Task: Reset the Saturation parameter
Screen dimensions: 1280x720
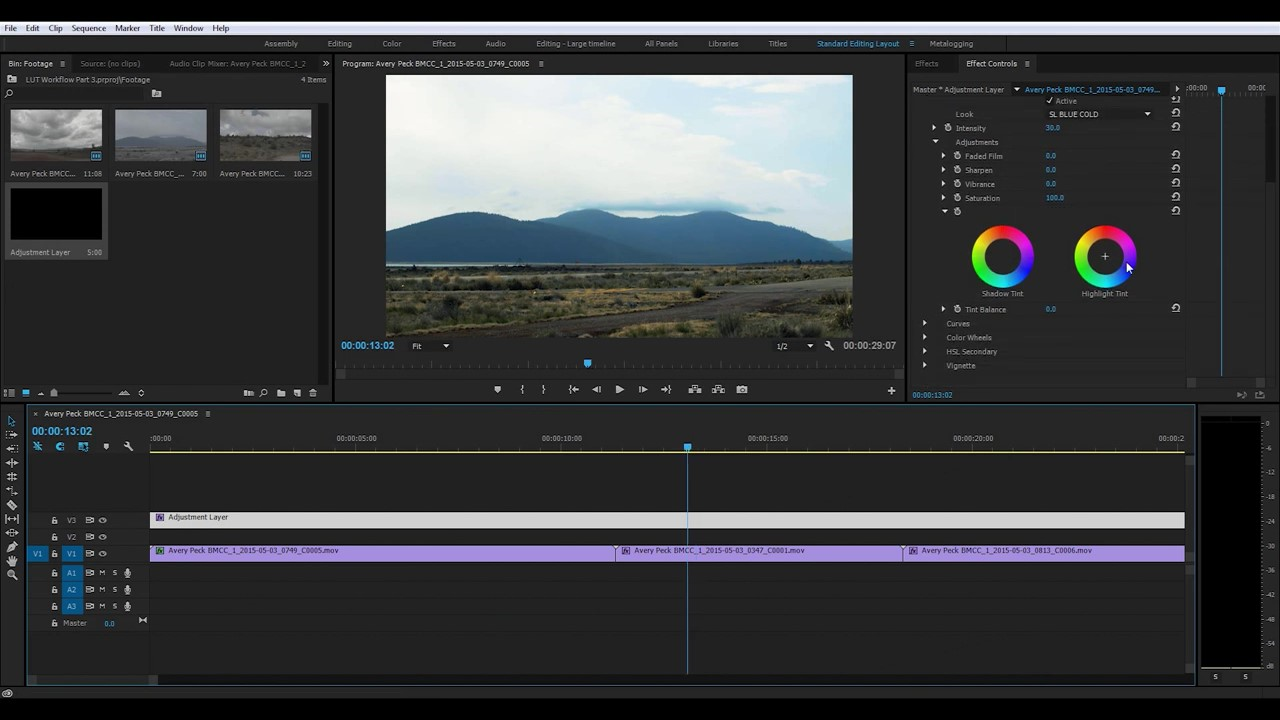Action: click(1176, 197)
